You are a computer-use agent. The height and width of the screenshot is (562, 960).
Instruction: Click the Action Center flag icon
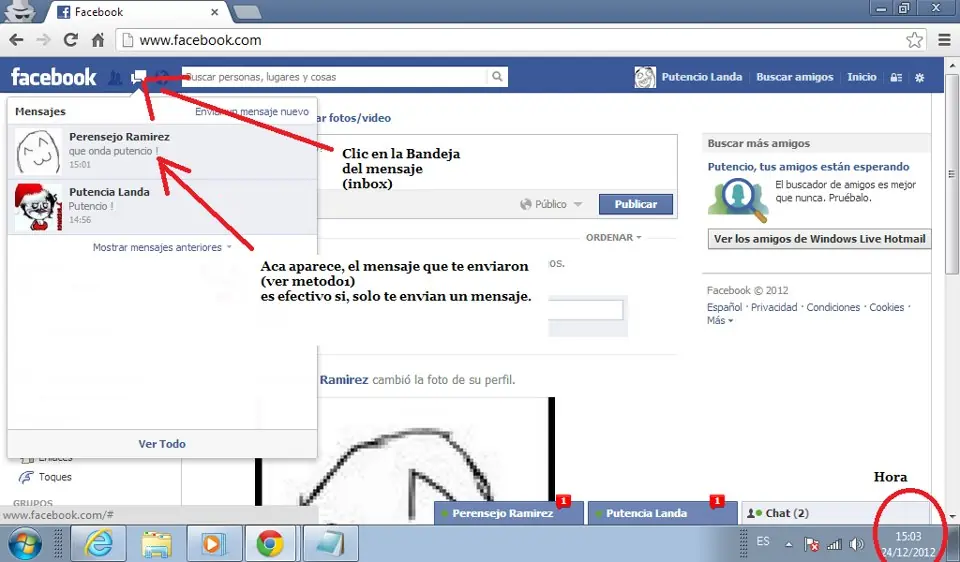point(811,544)
